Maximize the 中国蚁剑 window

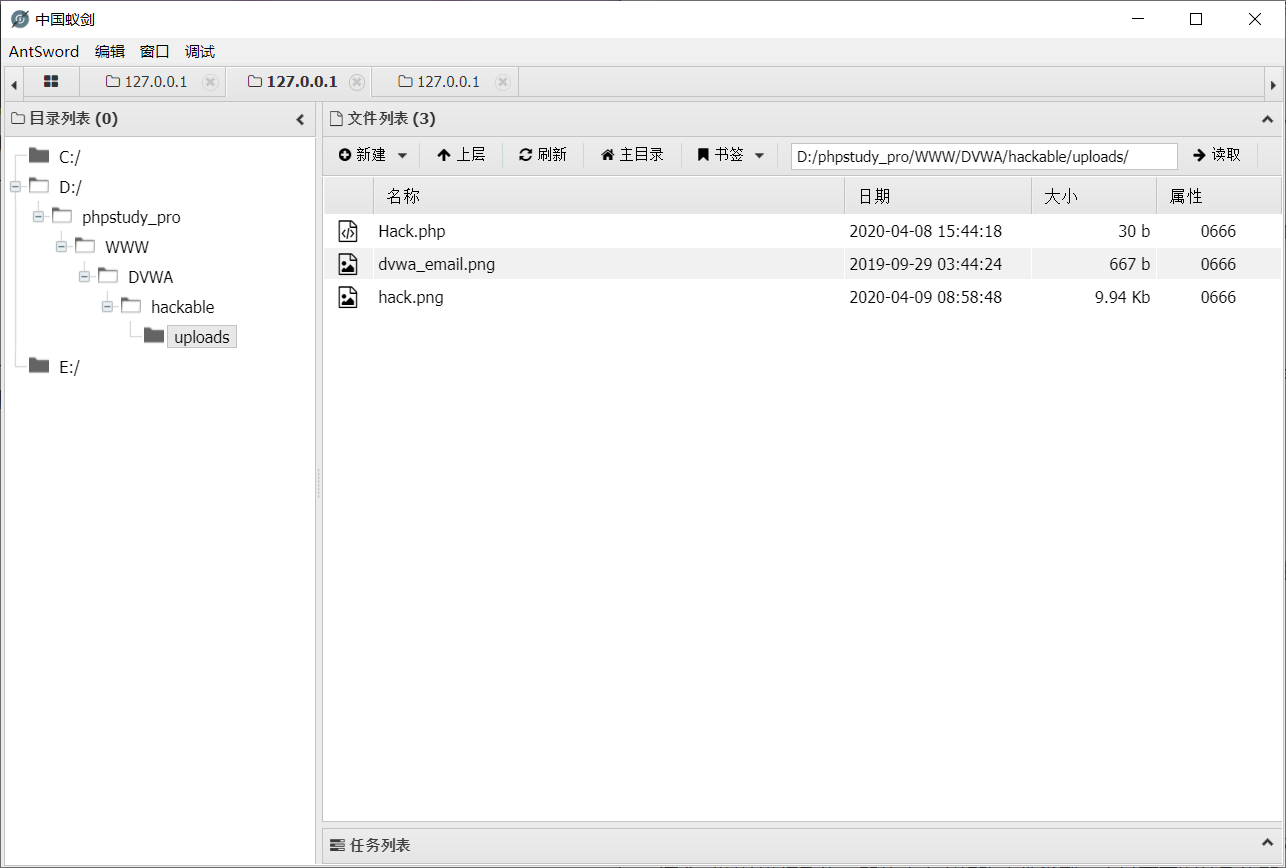click(x=1196, y=19)
